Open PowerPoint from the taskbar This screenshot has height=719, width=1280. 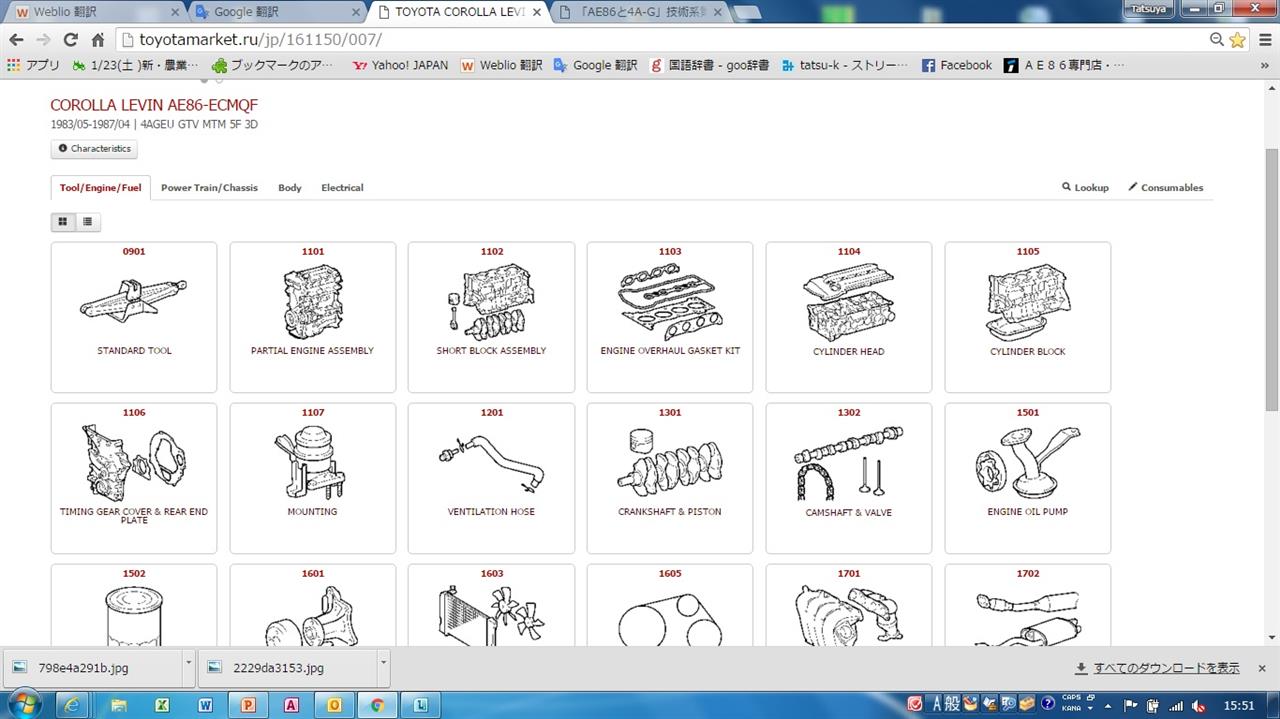point(248,705)
